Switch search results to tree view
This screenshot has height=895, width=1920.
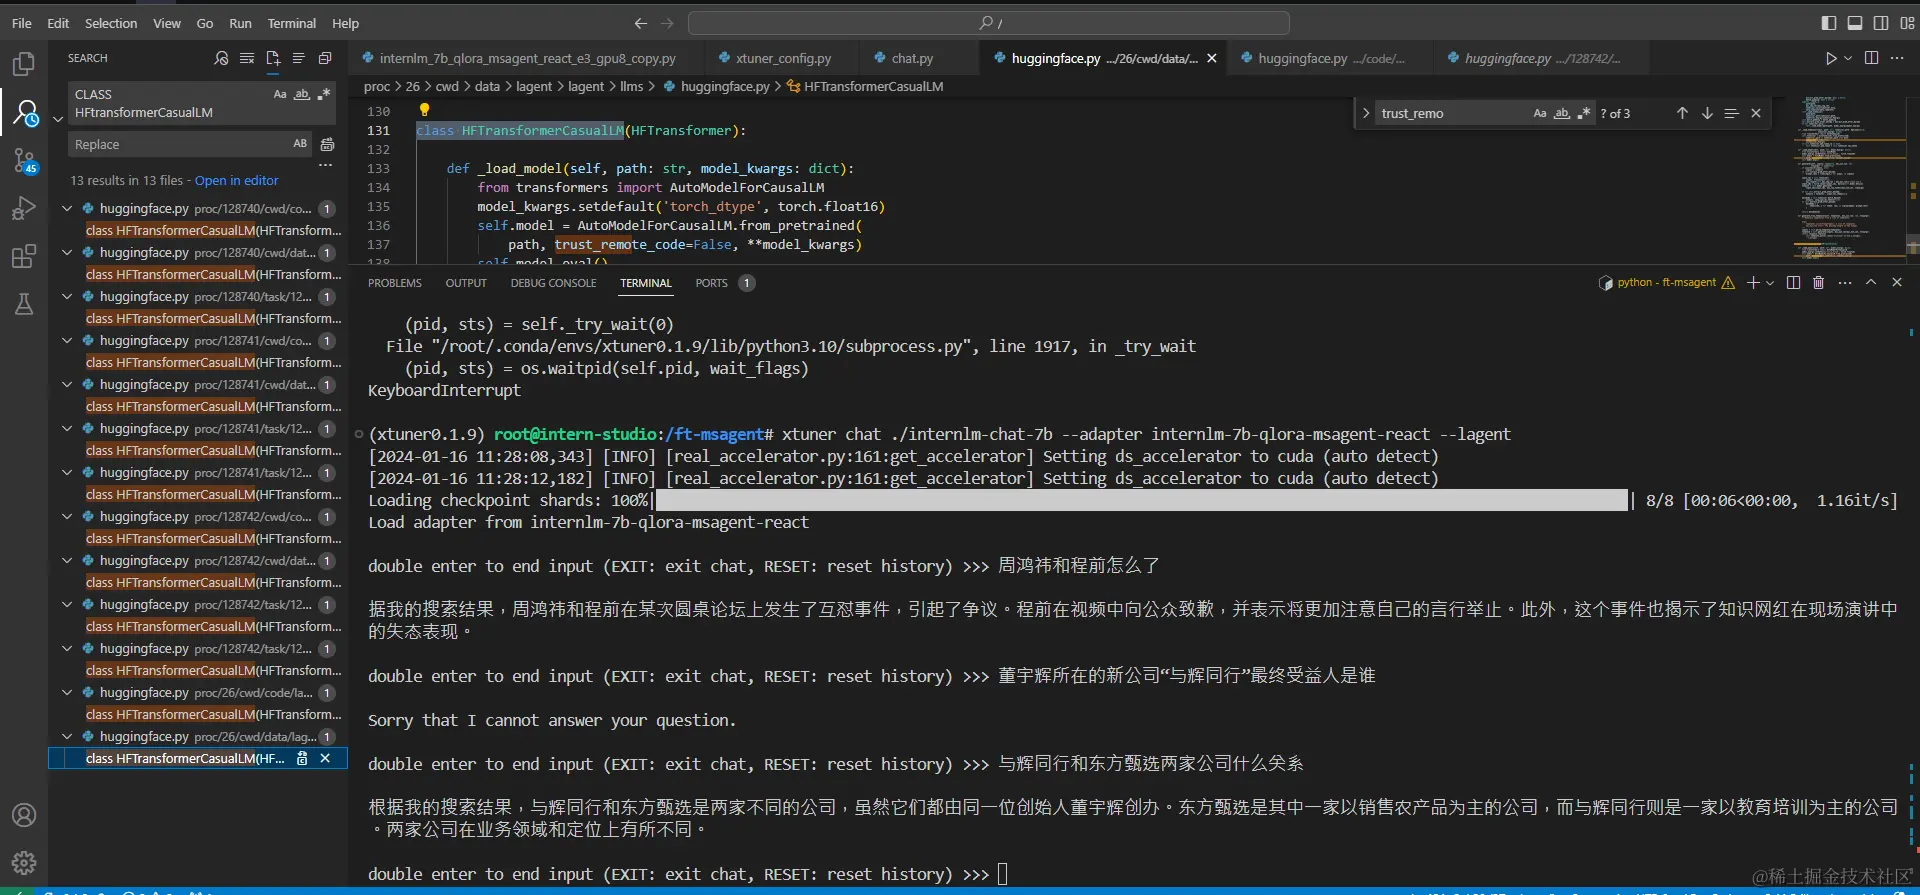(299, 58)
